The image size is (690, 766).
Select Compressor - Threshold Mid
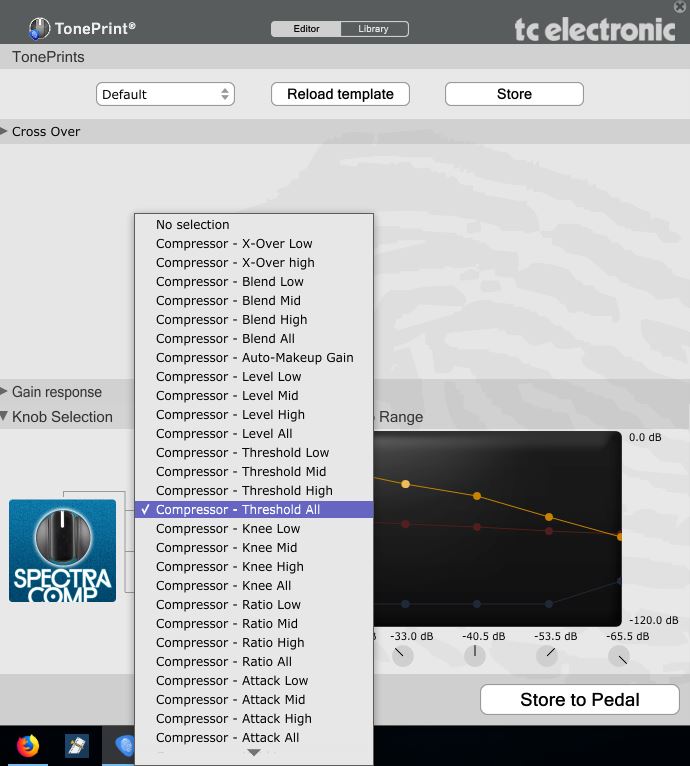click(x=254, y=472)
